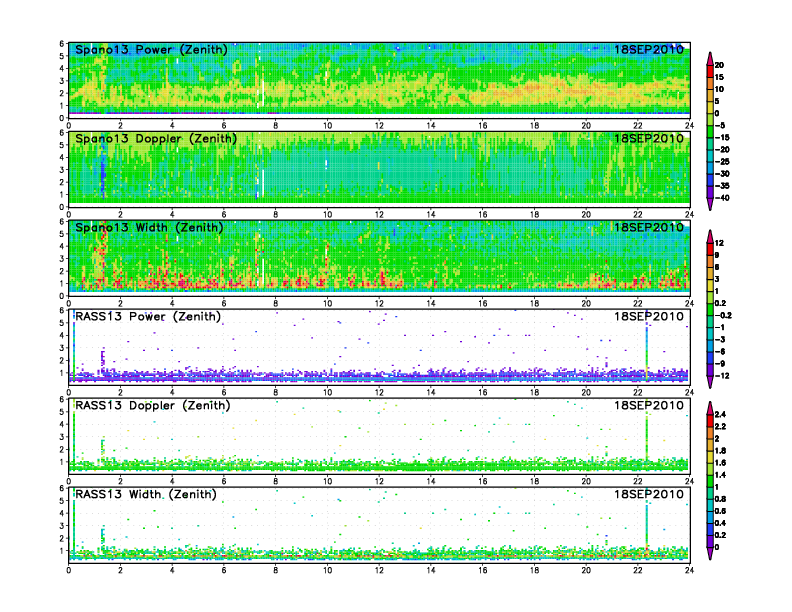Click the "1.6" color bar label
Viewport: 792px width, 612px height.
[720, 463]
